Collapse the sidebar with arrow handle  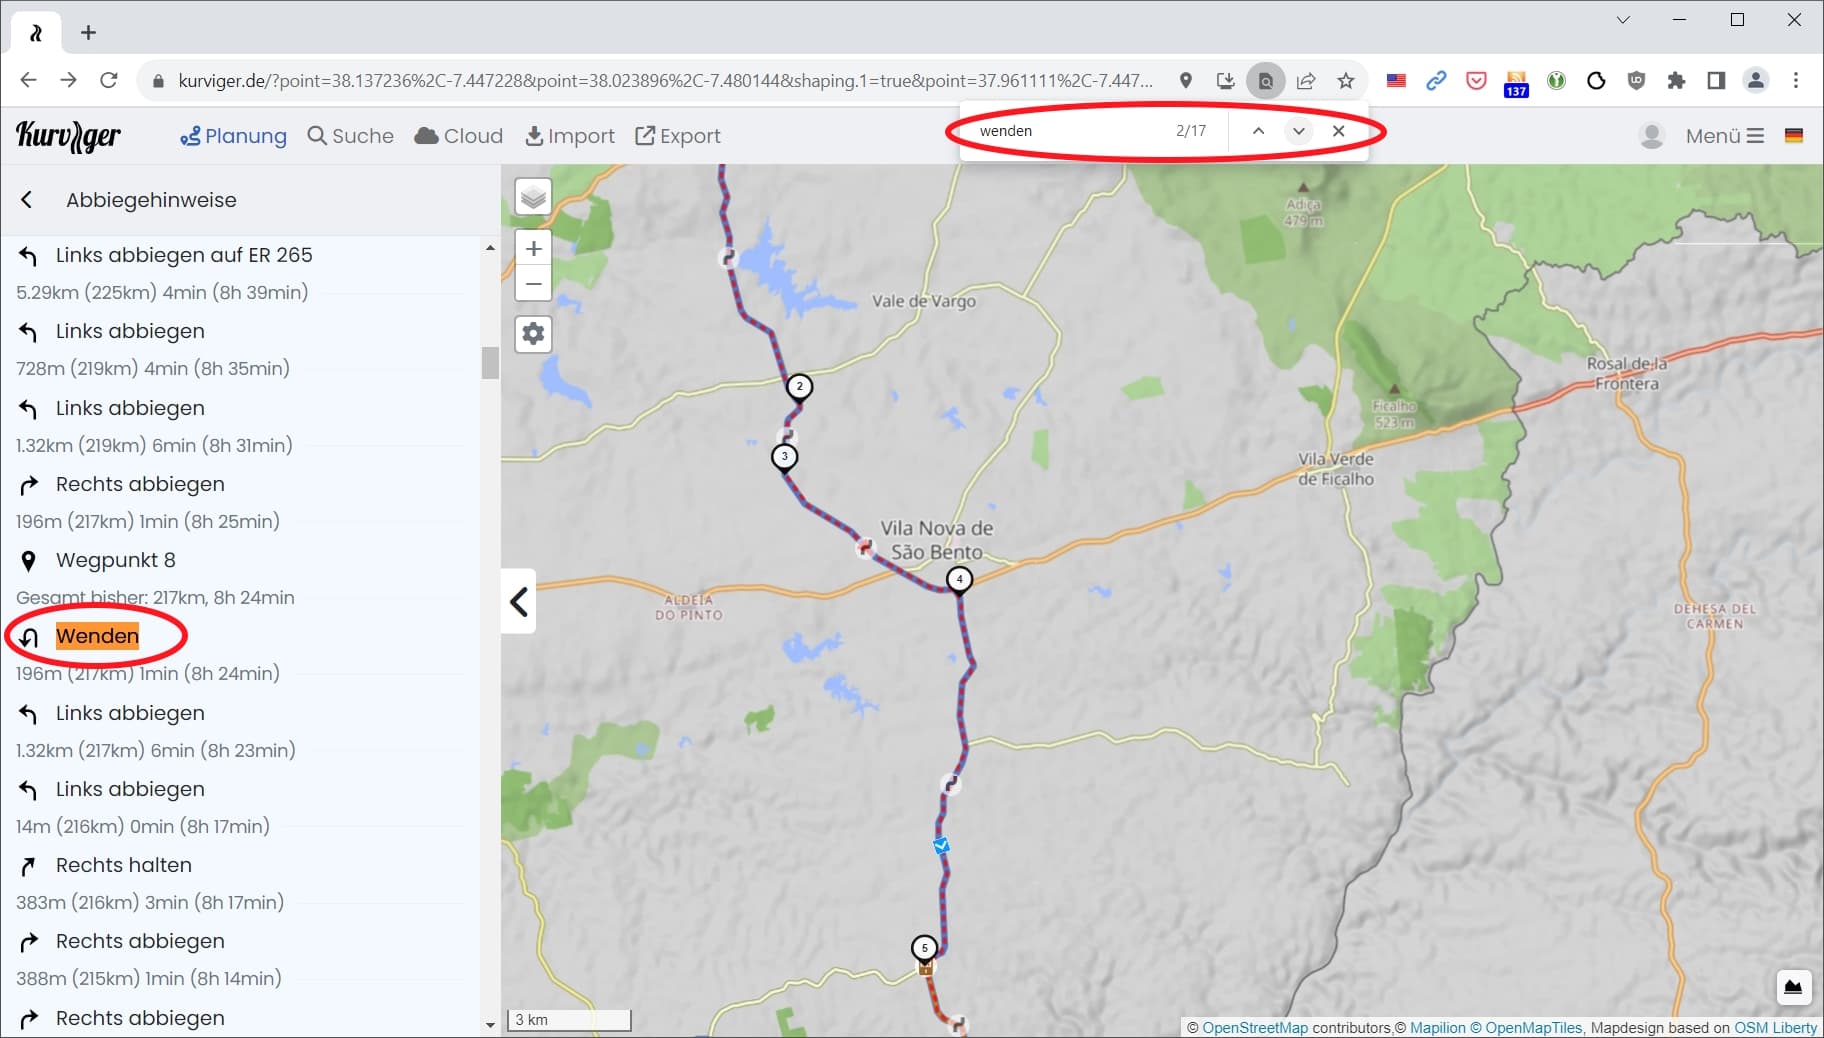[518, 601]
